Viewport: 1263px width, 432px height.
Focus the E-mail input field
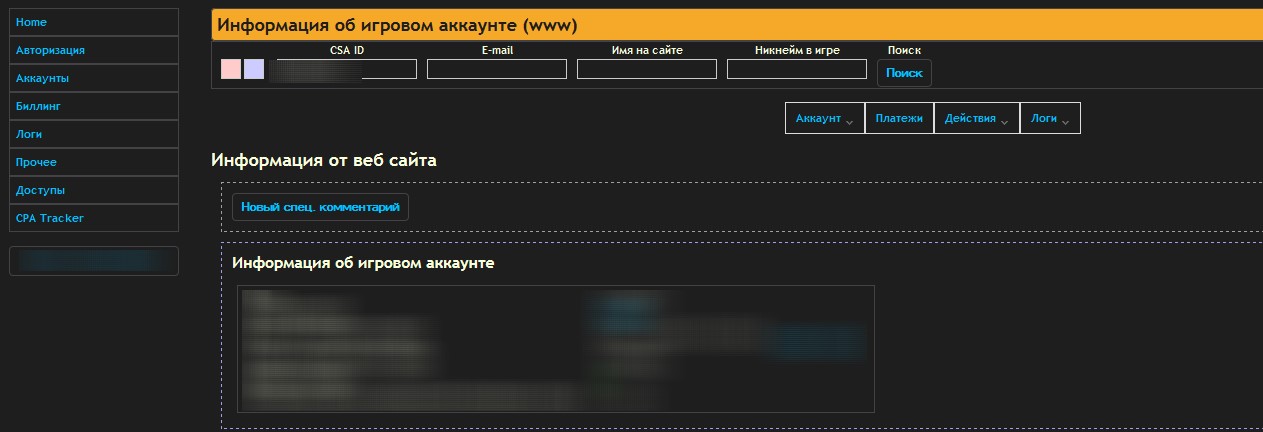click(497, 69)
